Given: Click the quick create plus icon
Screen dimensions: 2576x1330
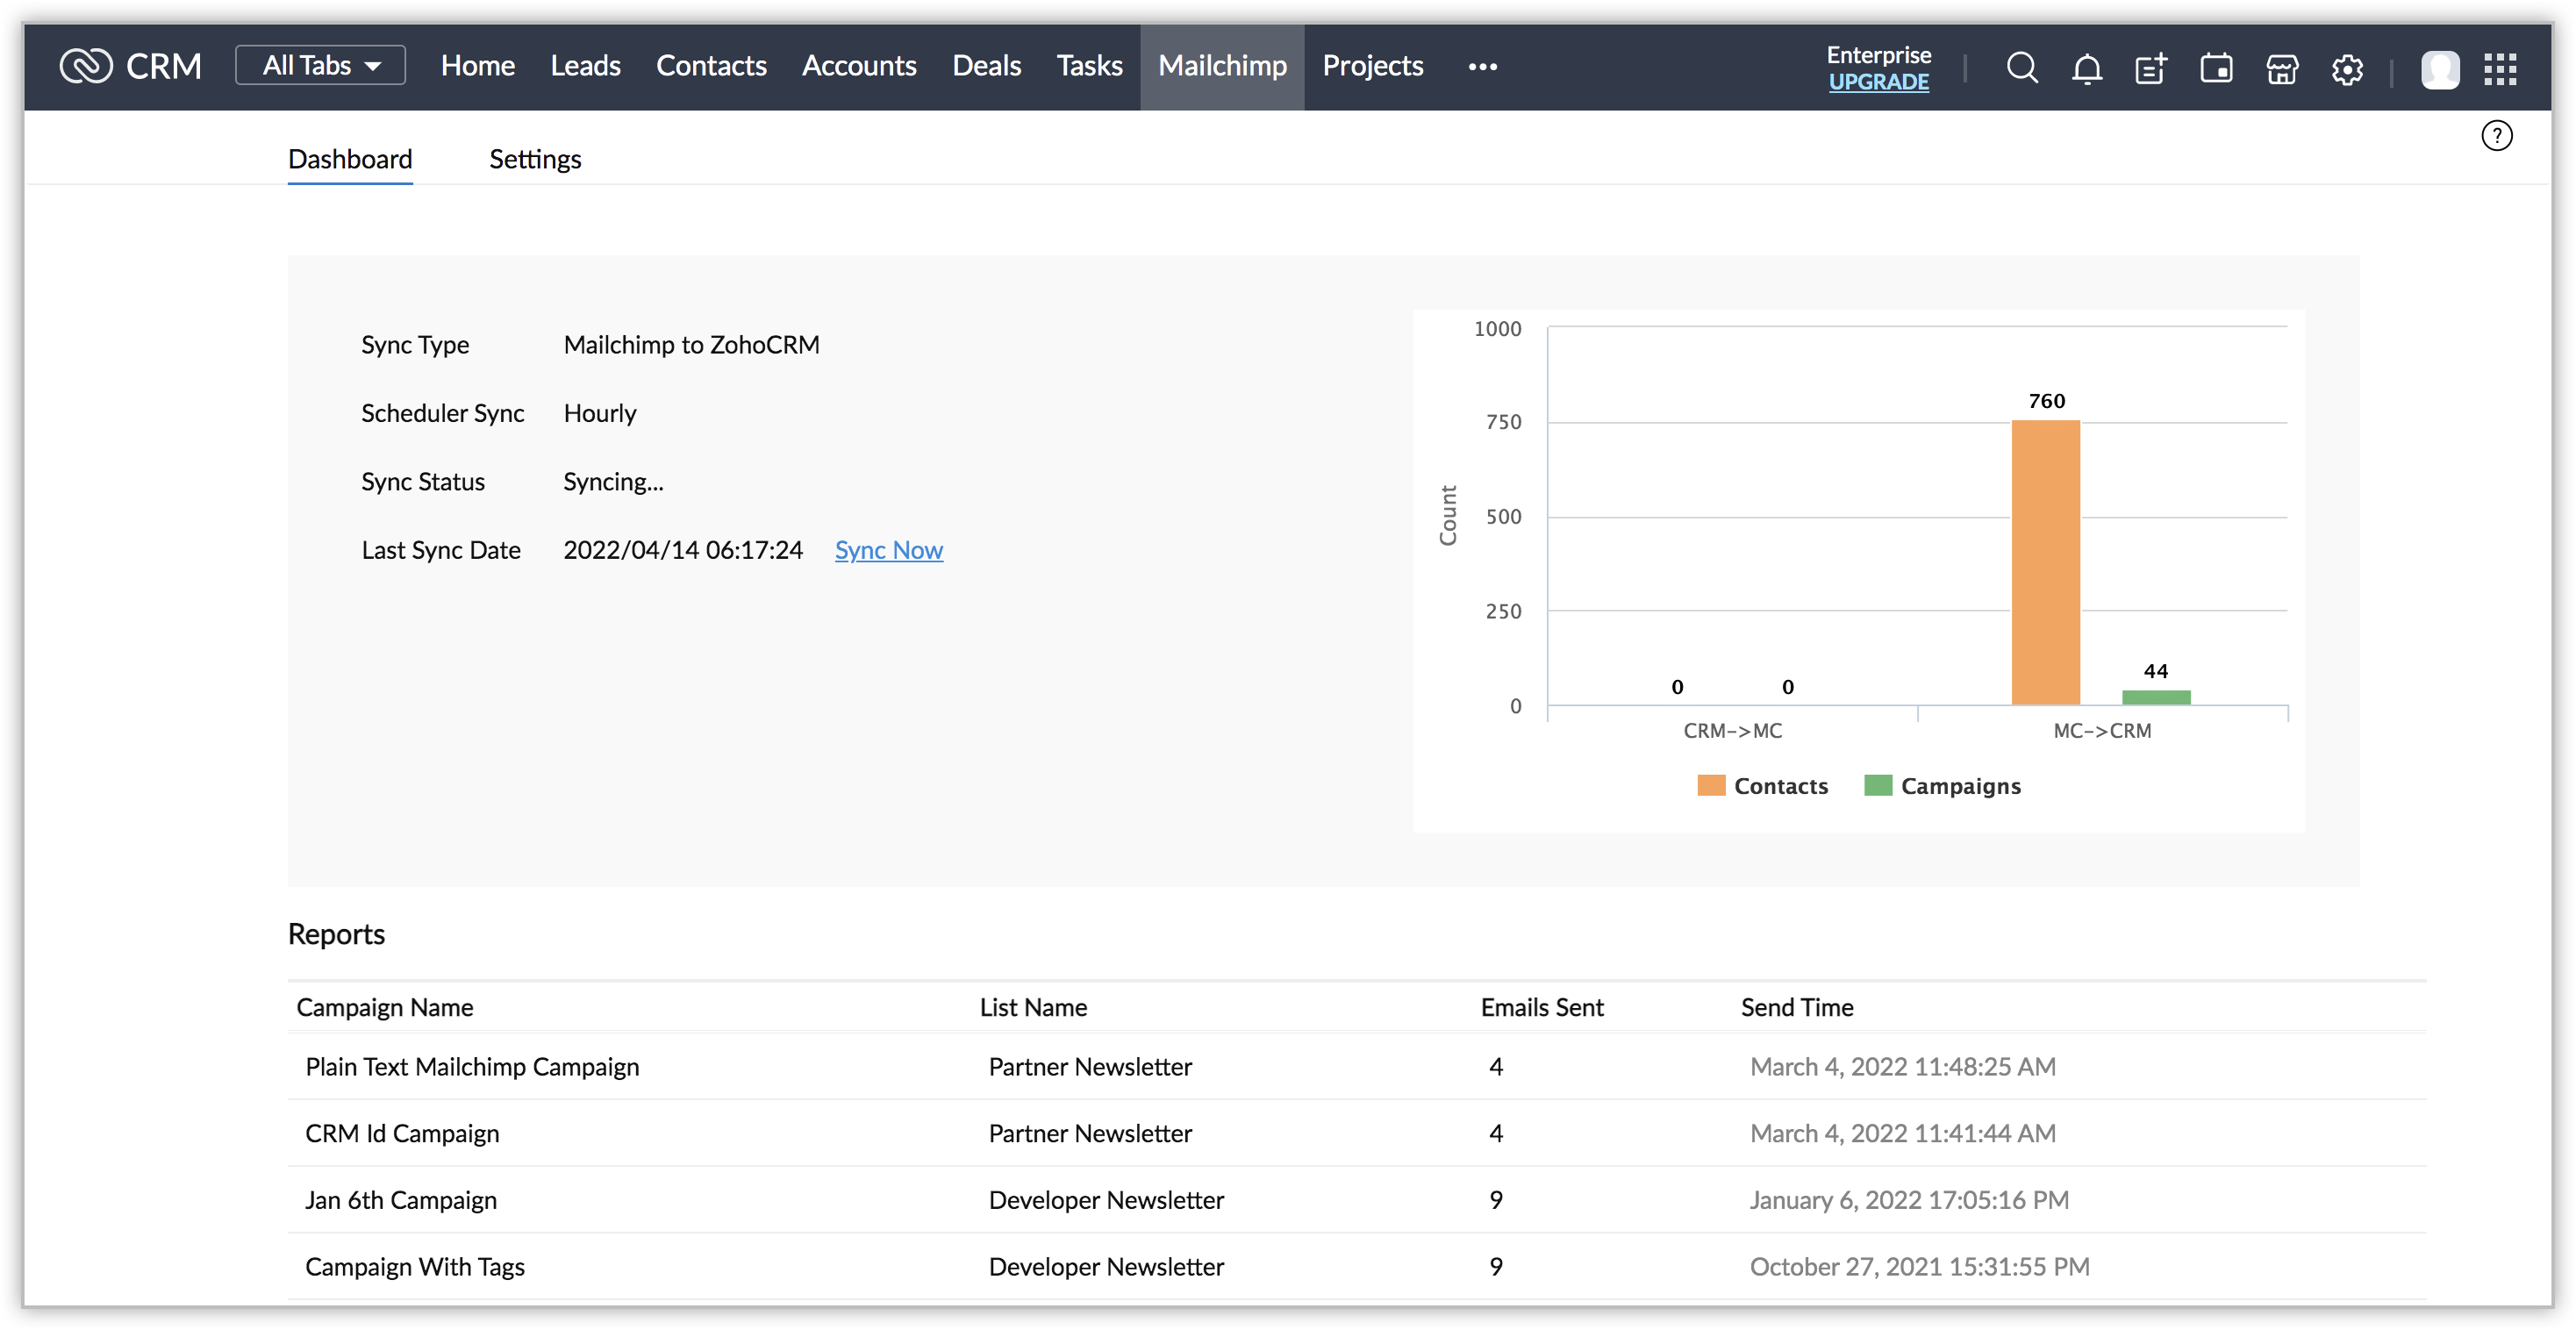Looking at the screenshot, I should pos(2151,69).
